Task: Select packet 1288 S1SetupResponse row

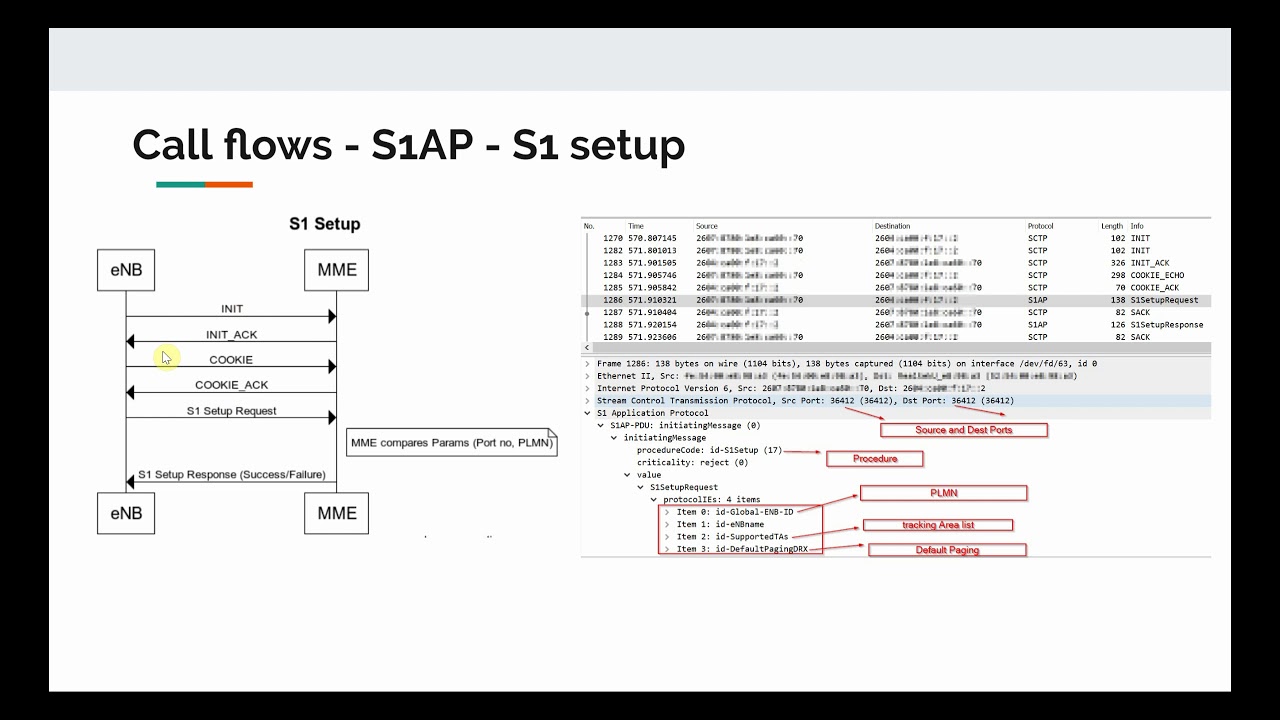Action: [897, 324]
